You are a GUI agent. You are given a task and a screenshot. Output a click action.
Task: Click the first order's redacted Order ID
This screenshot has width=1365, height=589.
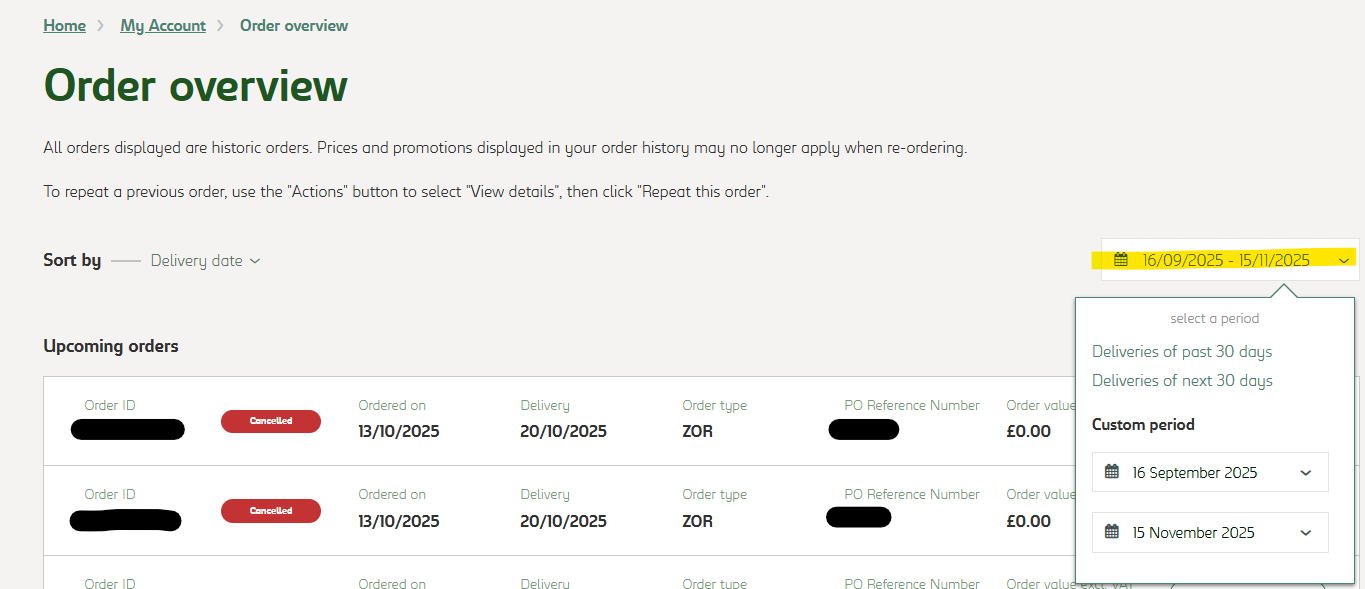[128, 430]
